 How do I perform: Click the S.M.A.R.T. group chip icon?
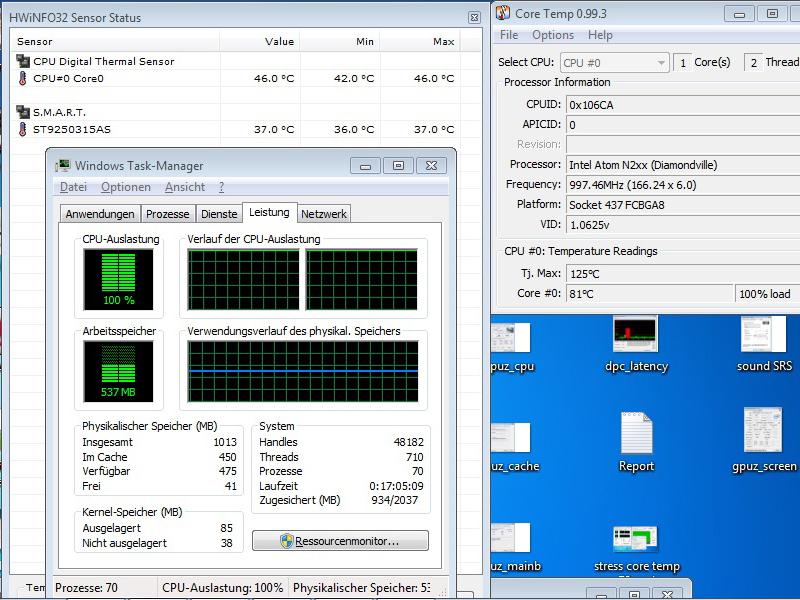[23, 112]
